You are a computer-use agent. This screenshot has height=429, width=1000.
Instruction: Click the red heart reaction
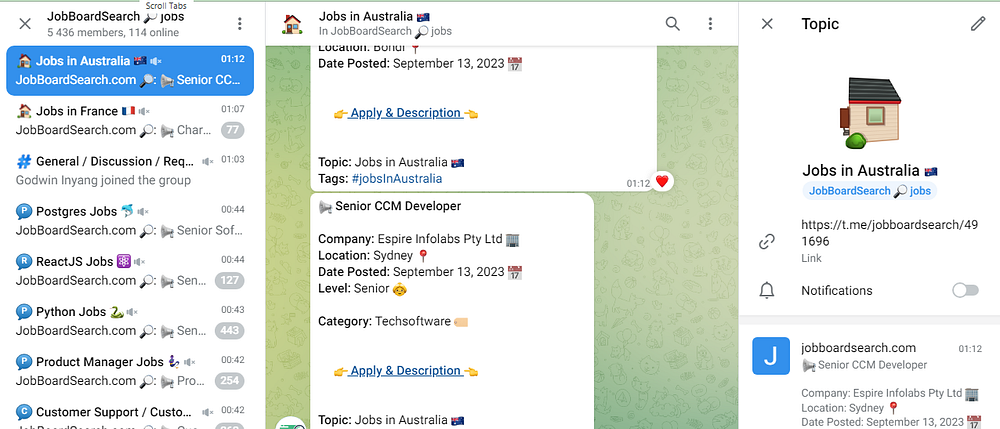[x=662, y=182]
